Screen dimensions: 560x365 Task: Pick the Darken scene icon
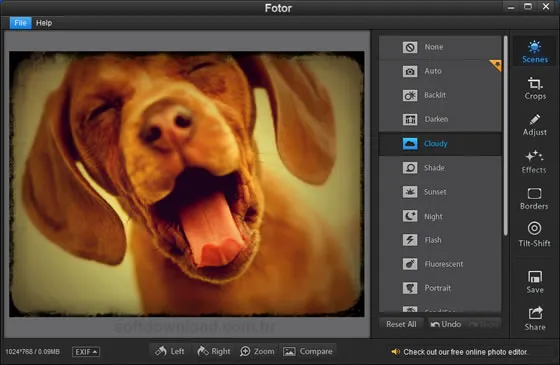pos(410,119)
